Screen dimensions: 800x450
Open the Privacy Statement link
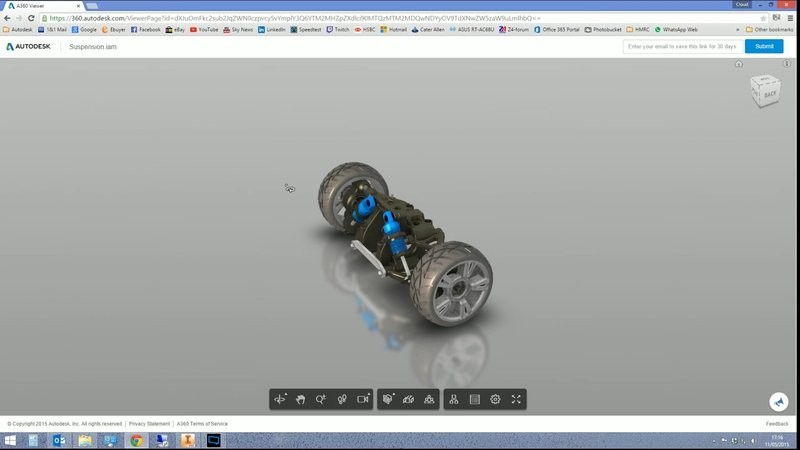pos(149,424)
